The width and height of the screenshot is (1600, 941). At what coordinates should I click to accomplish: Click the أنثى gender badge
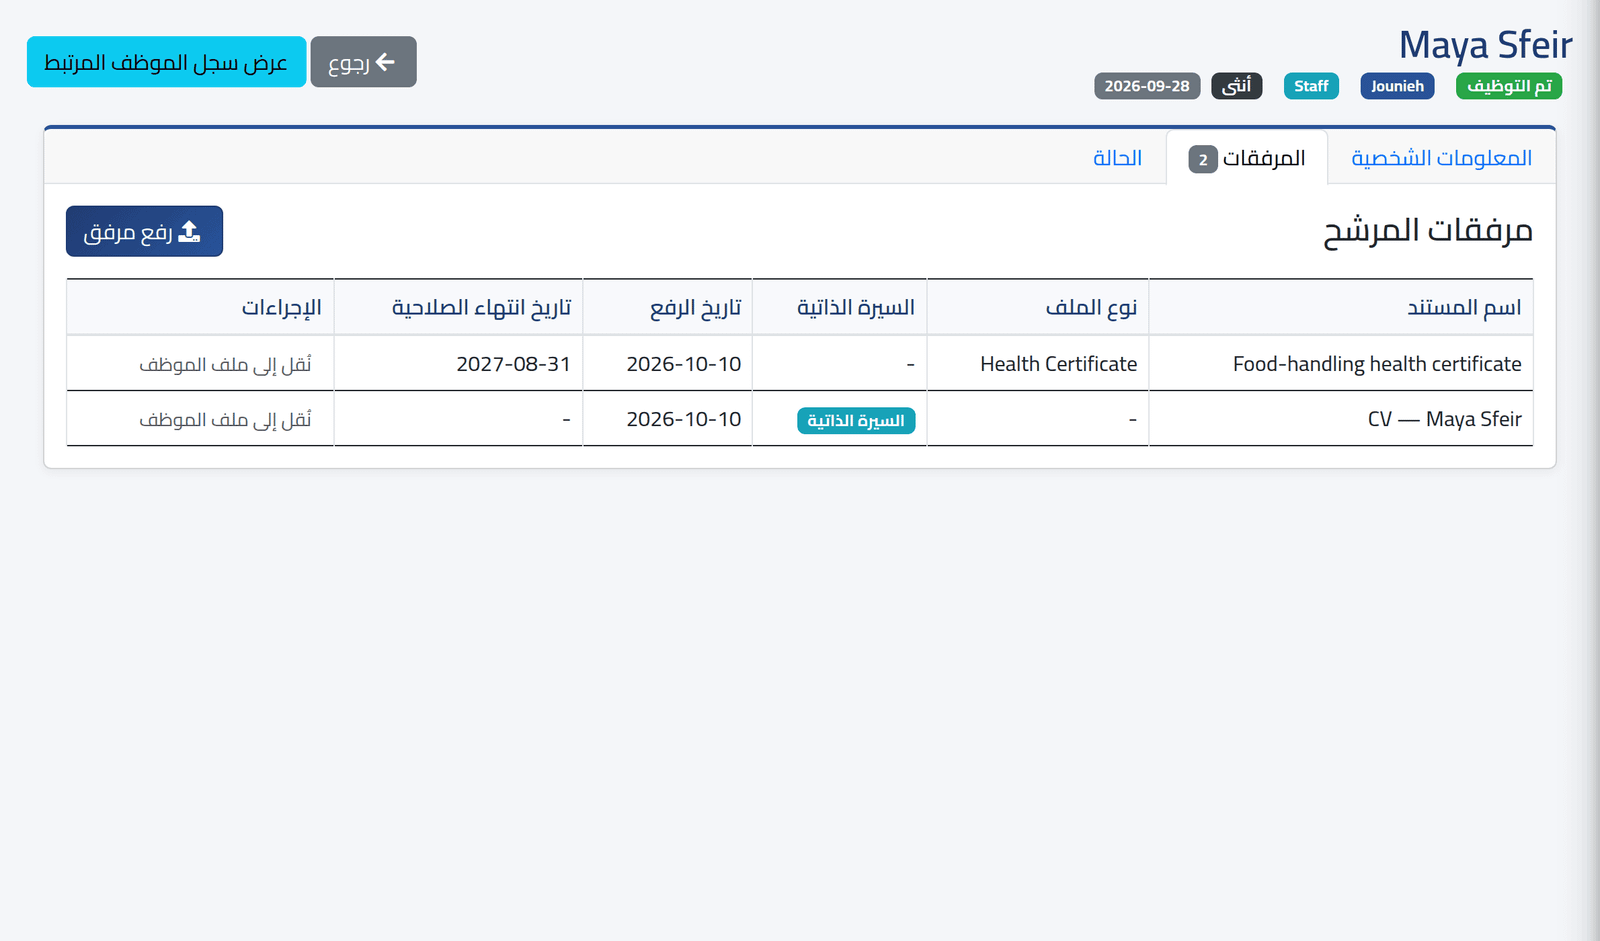click(x=1237, y=86)
